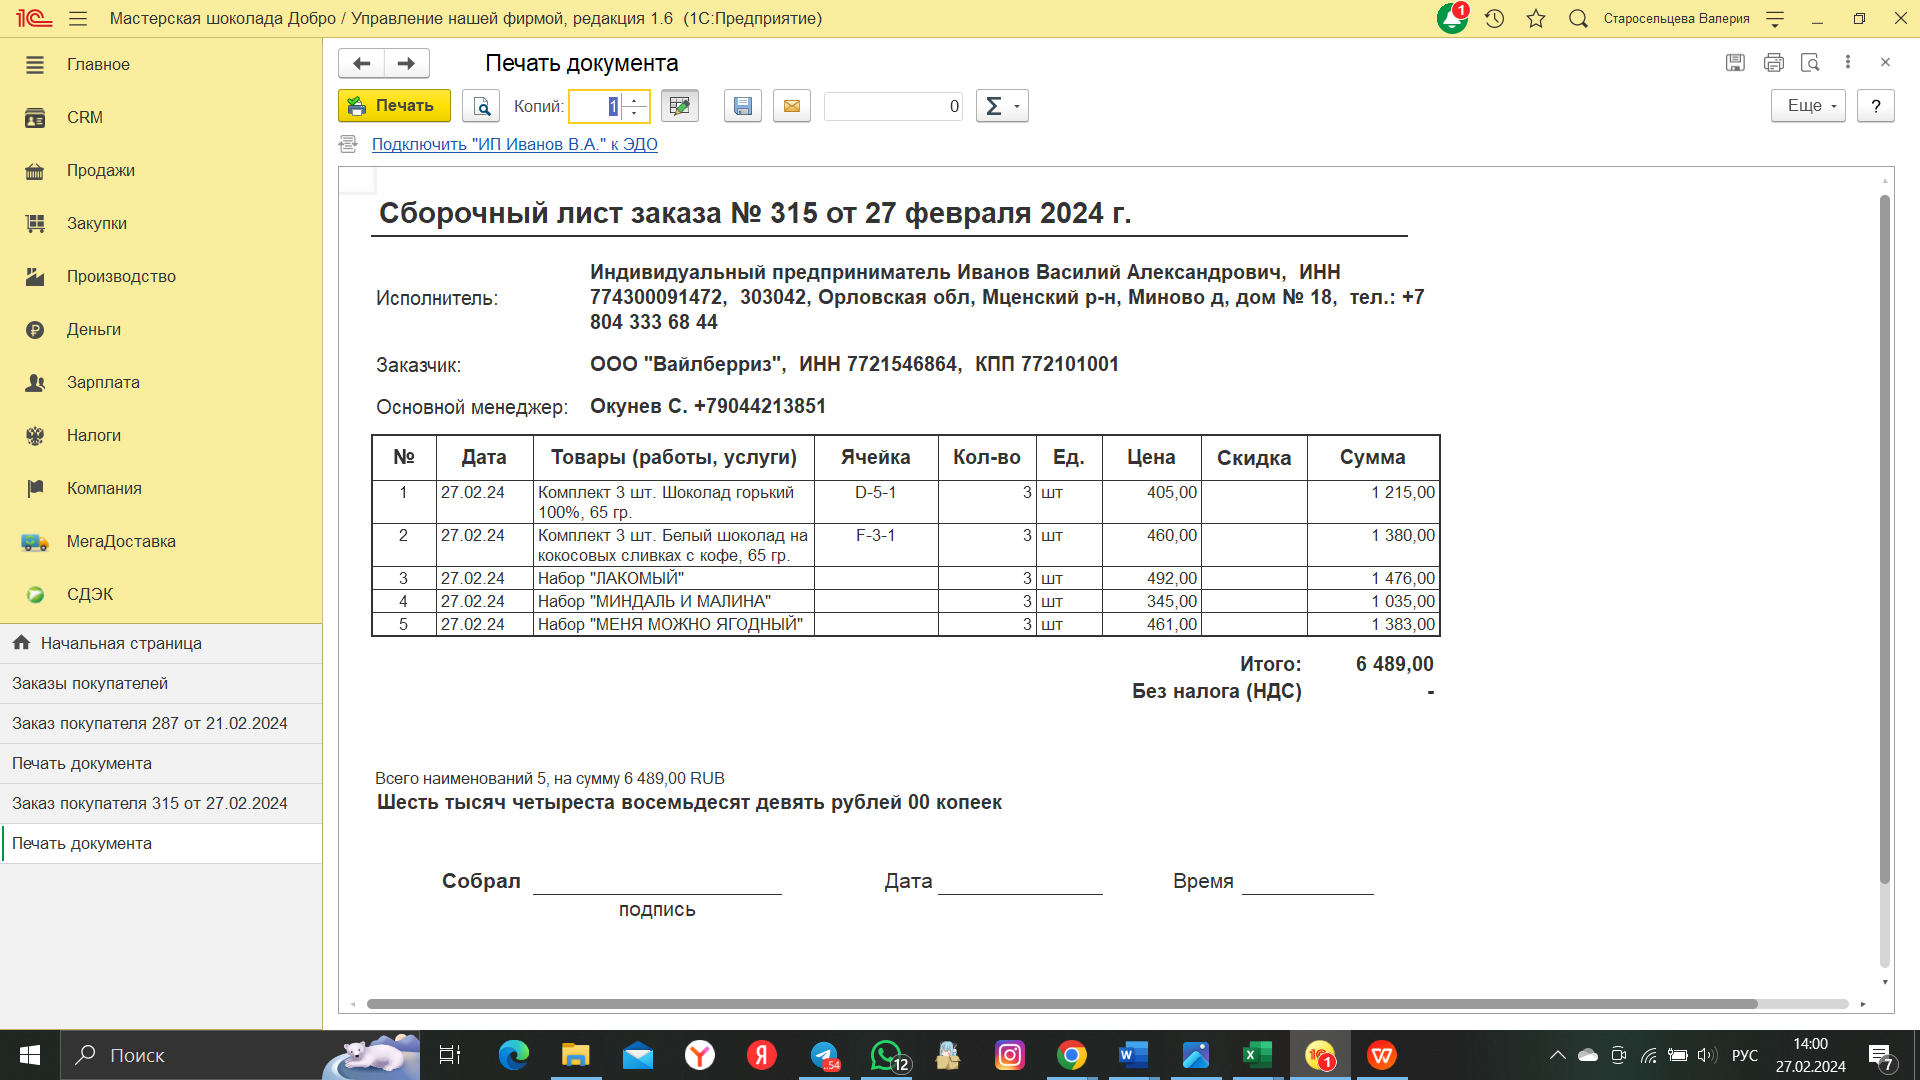Open the Подключить ИП Иванов к ЭДО link

[x=514, y=144]
